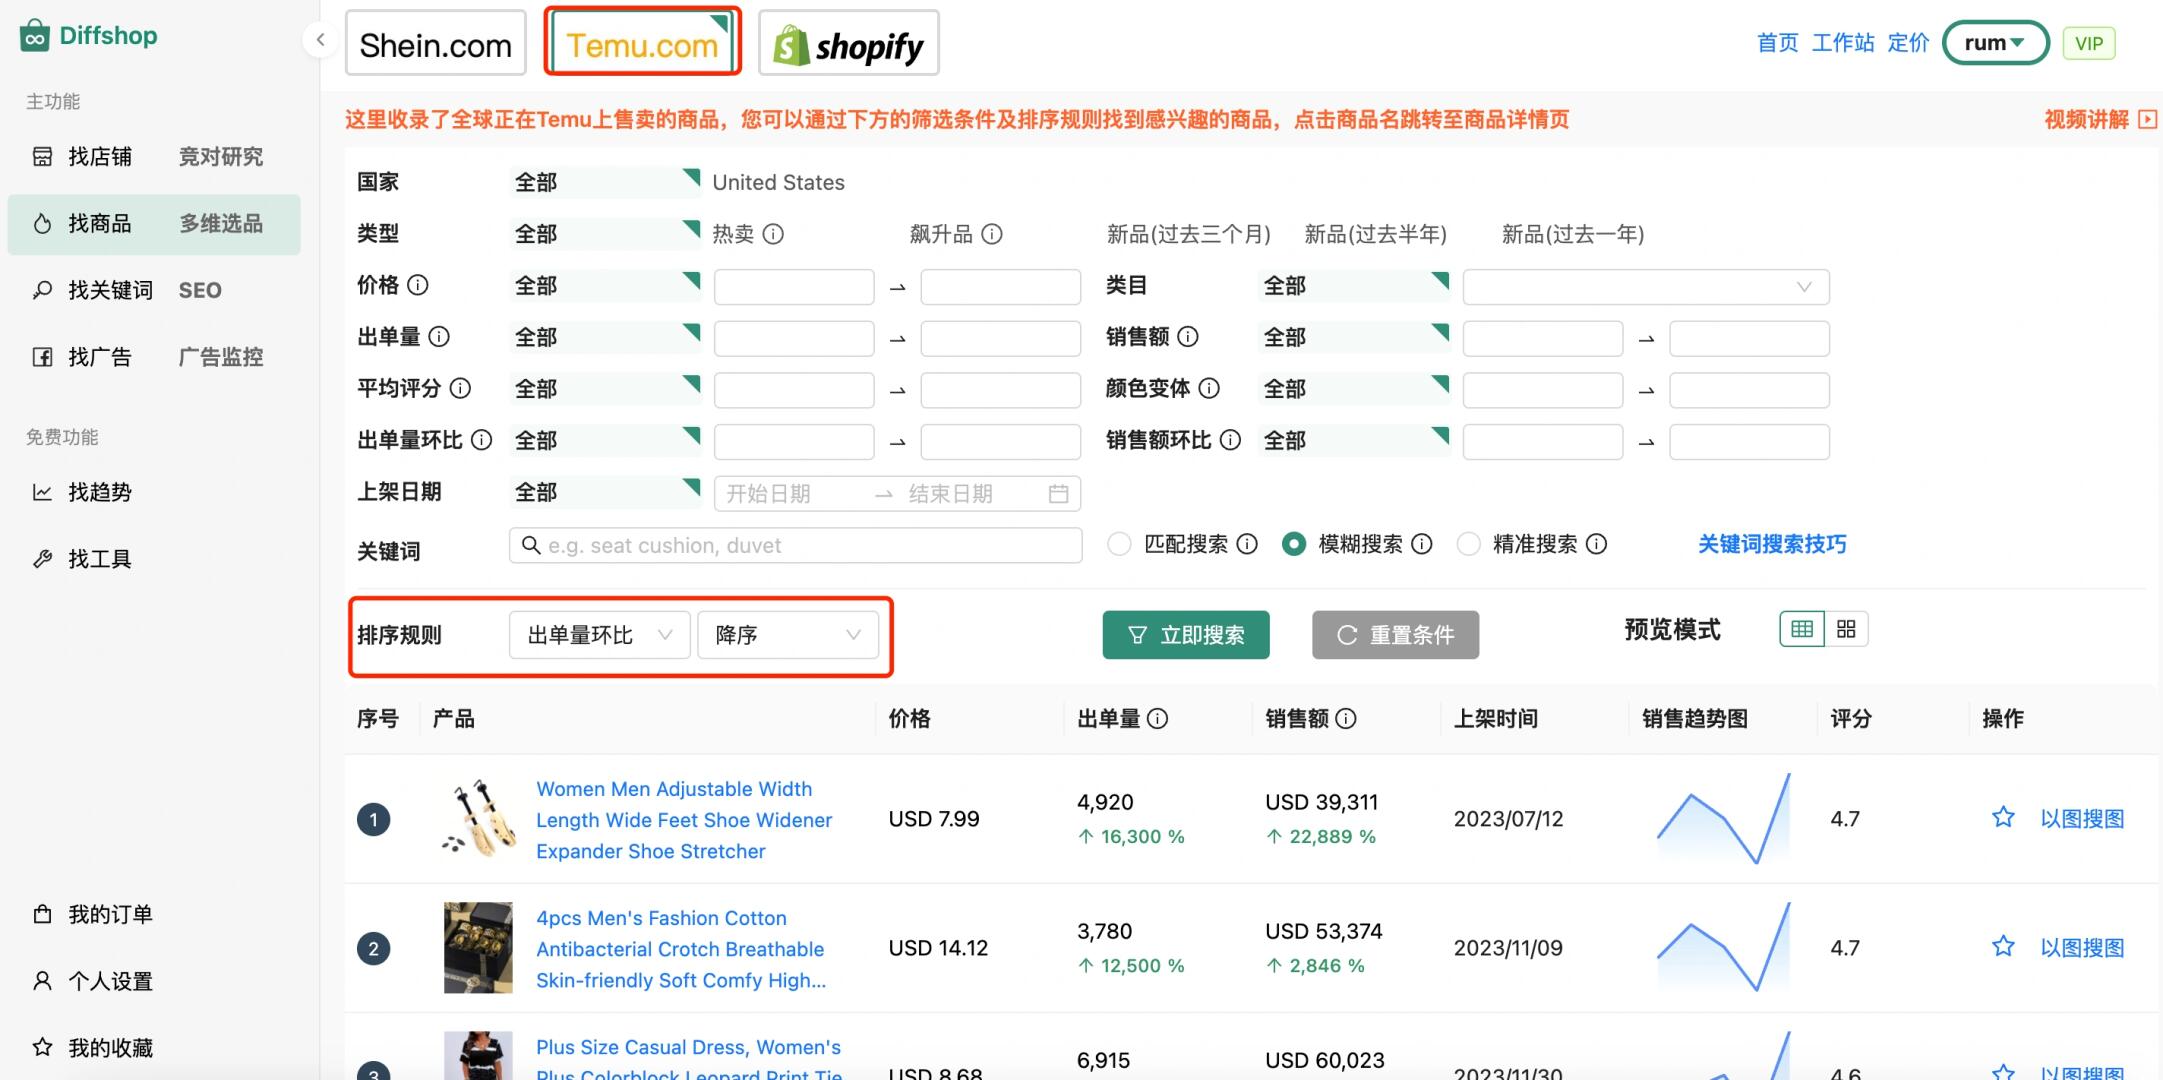Toggle the 价格 全部 option
Screen dimensions: 2163x1080
[605, 286]
